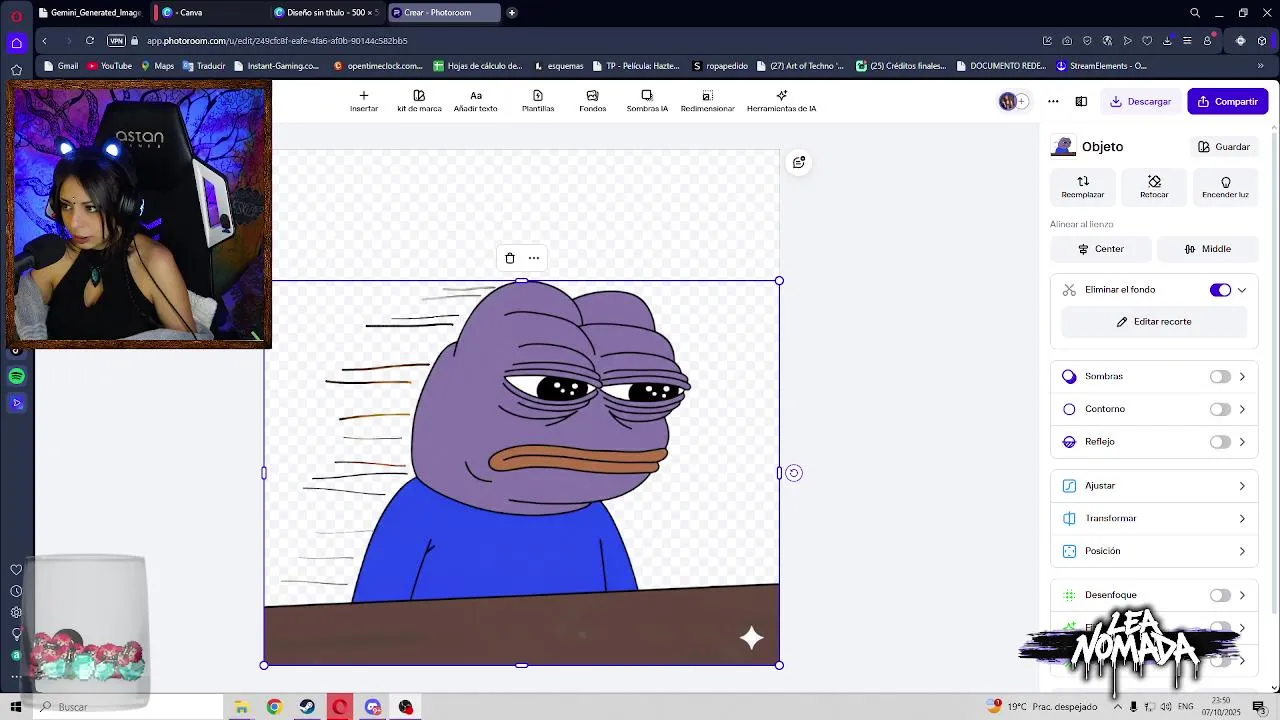The width and height of the screenshot is (1280, 720).
Task: Open top bar more options ellipsis
Action: tap(1053, 101)
